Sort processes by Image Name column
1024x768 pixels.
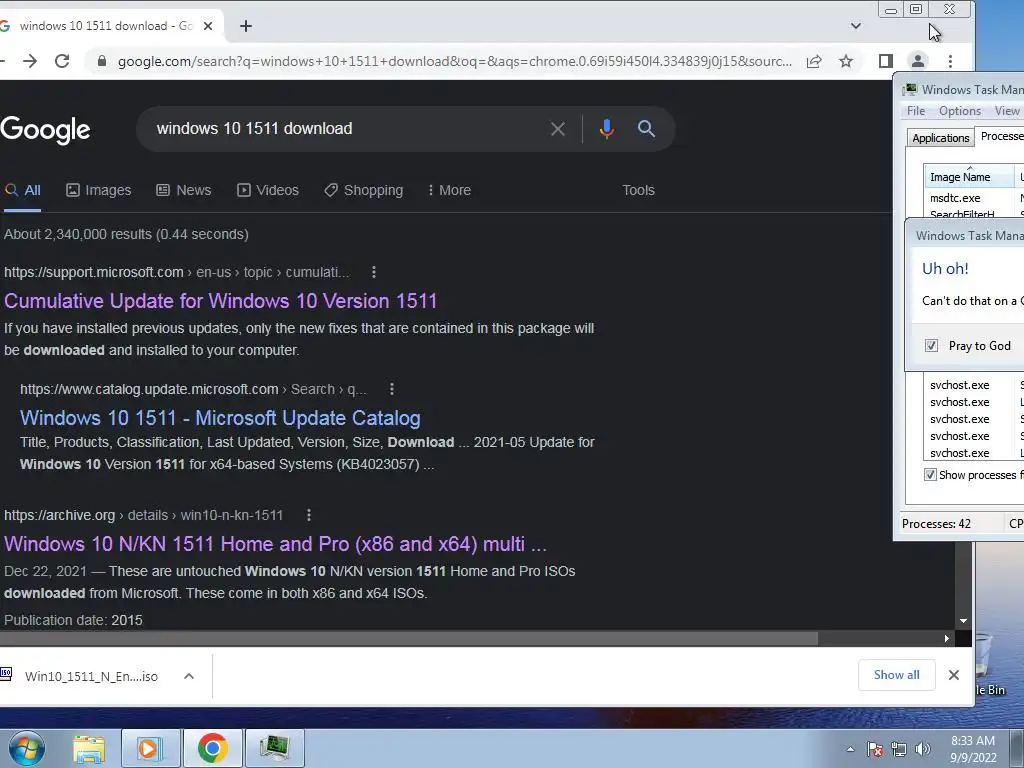coord(969,177)
